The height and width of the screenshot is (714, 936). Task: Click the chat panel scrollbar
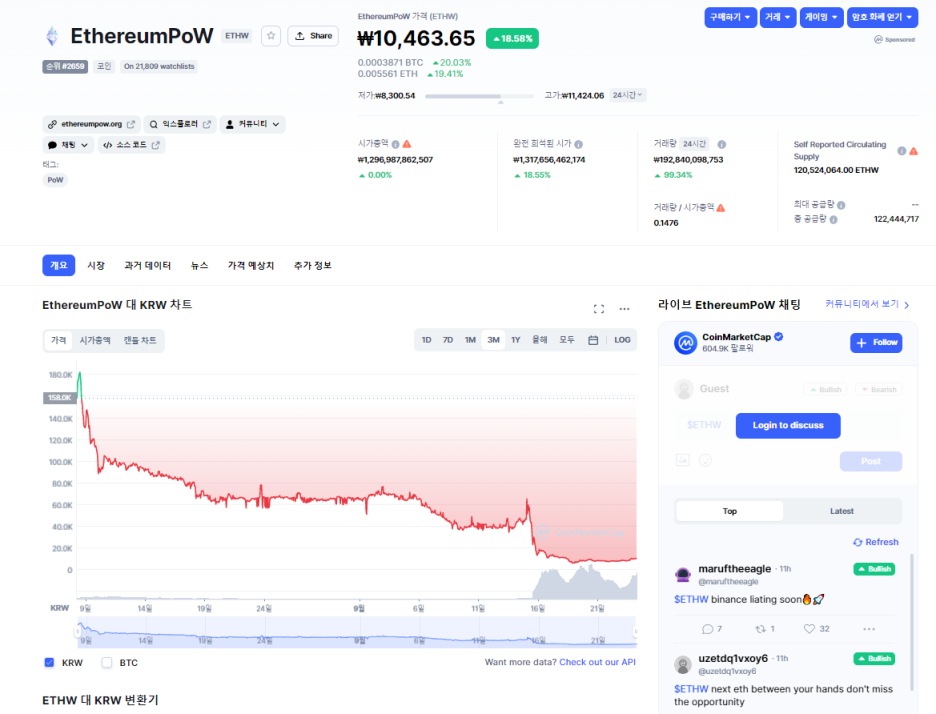[x=912, y=622]
